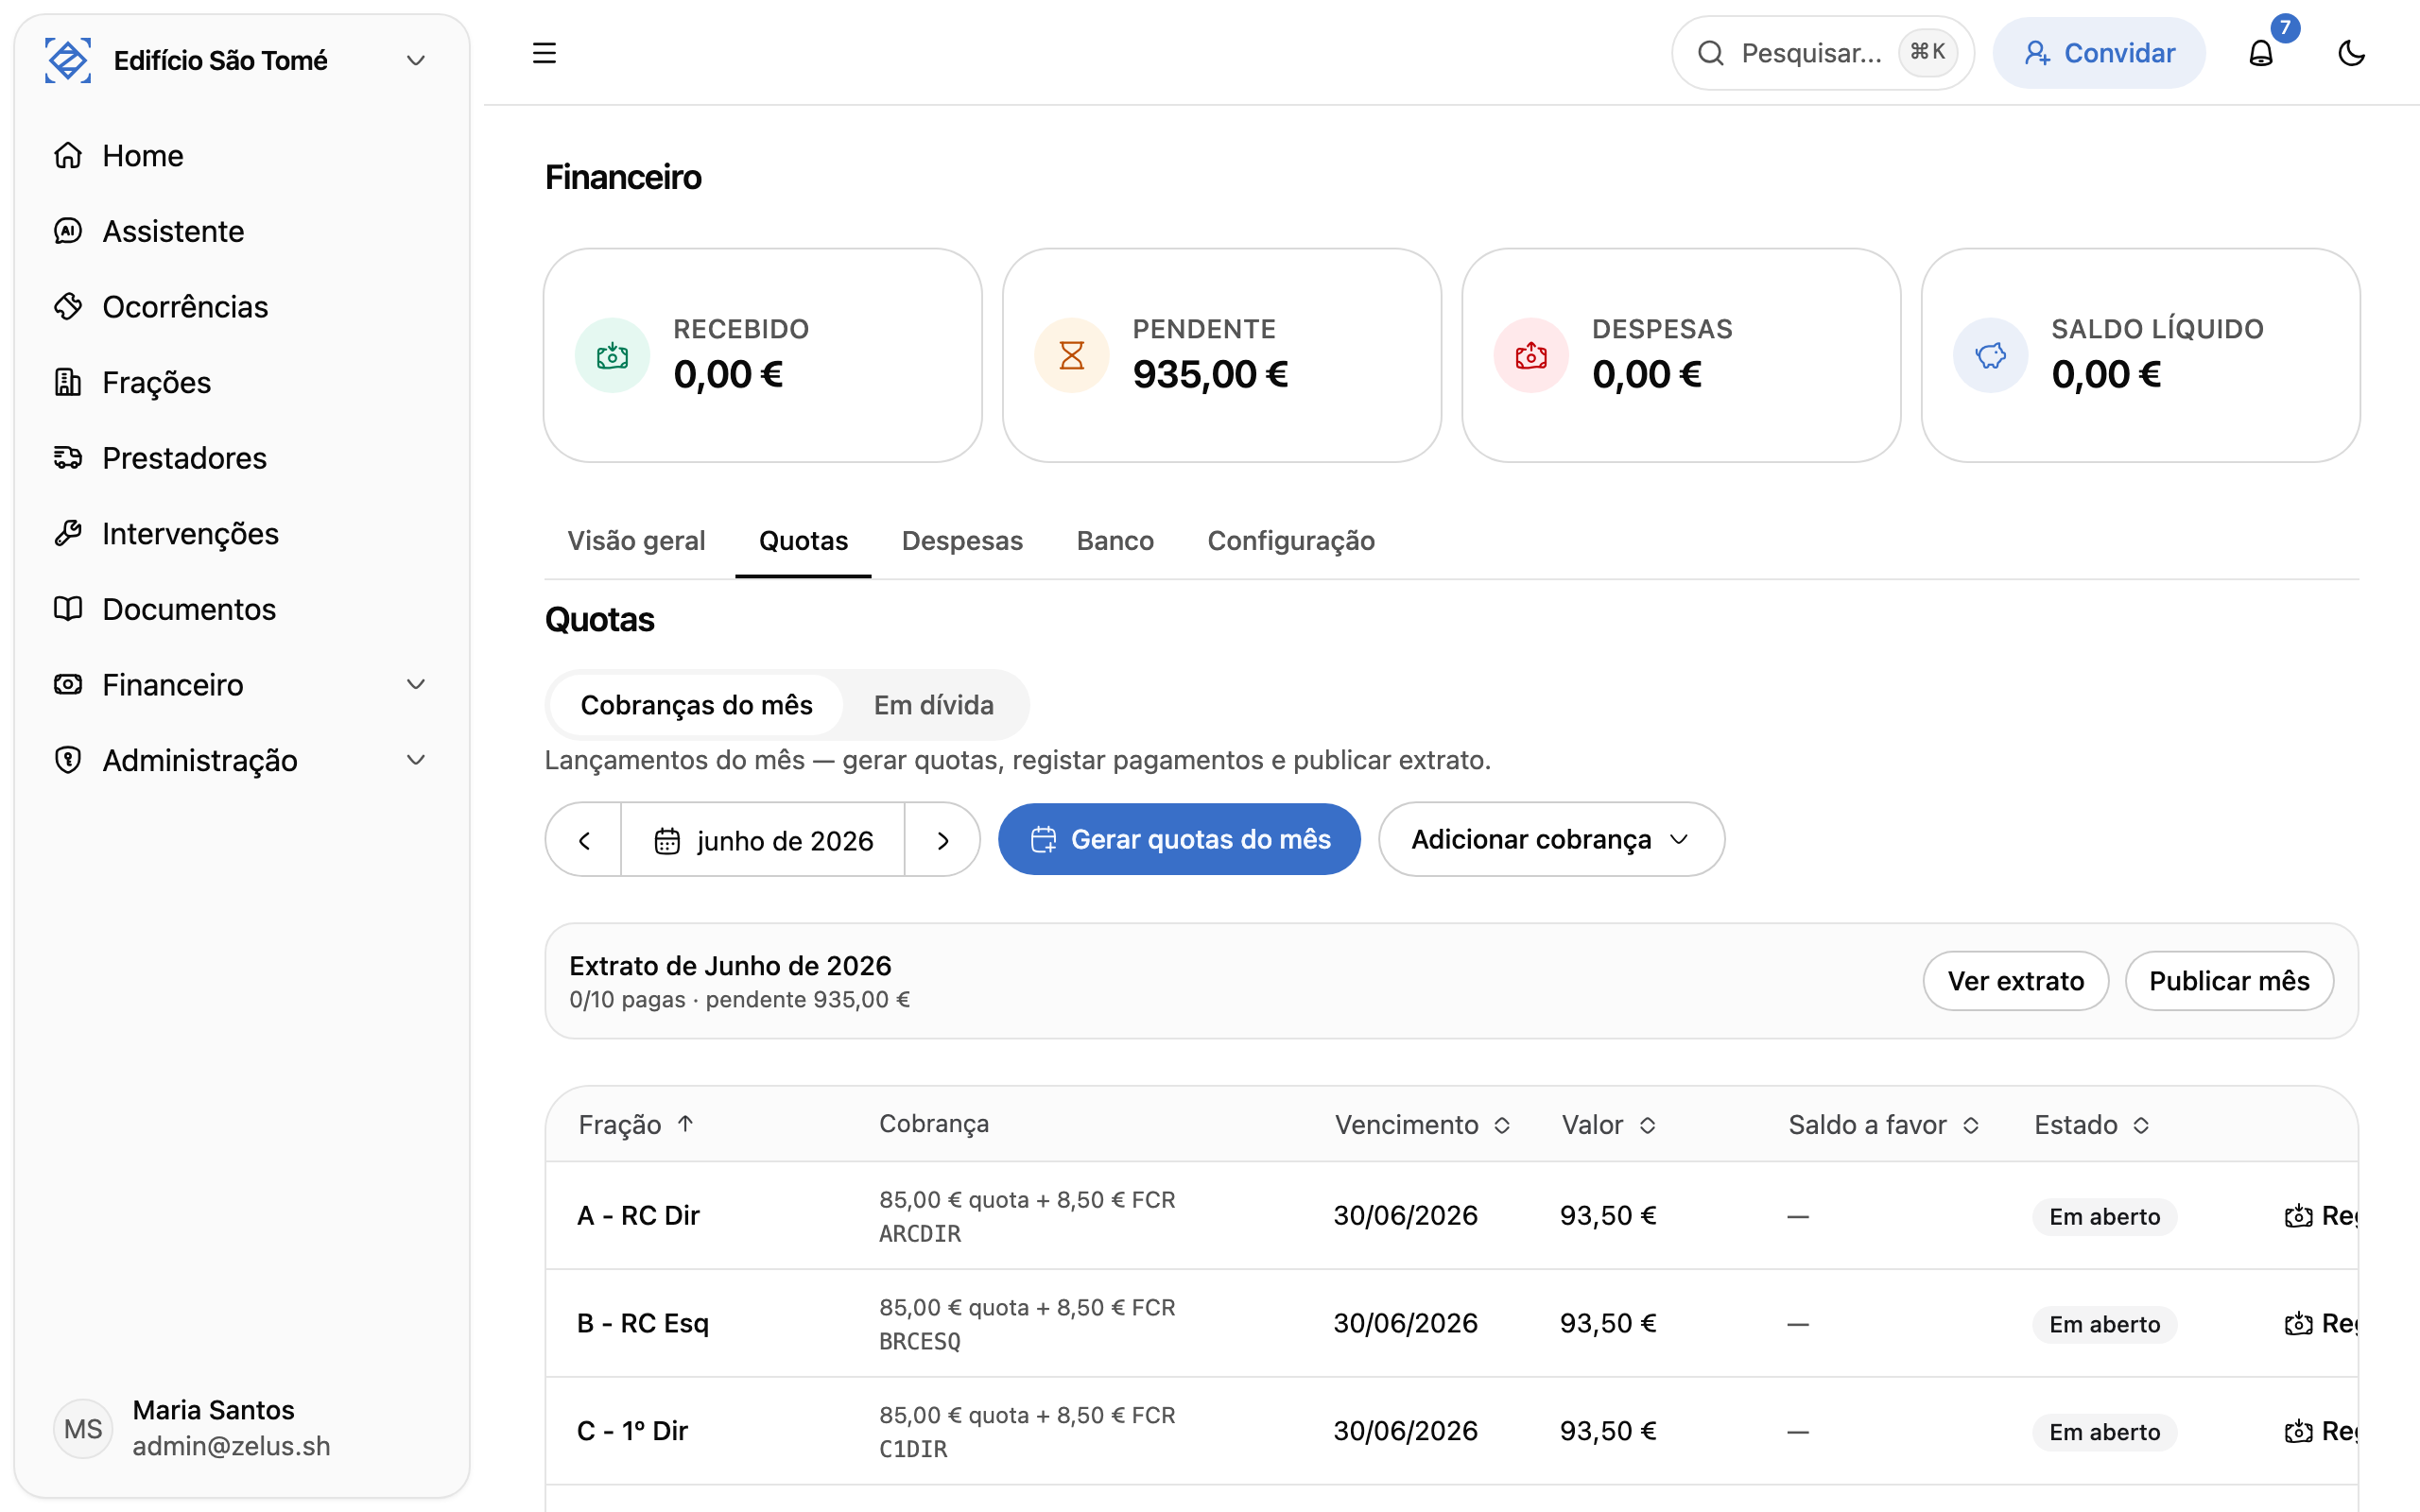Click the Saldo Líquido piggy bank icon
Viewport: 2420px width, 1512px height.
(x=1990, y=355)
